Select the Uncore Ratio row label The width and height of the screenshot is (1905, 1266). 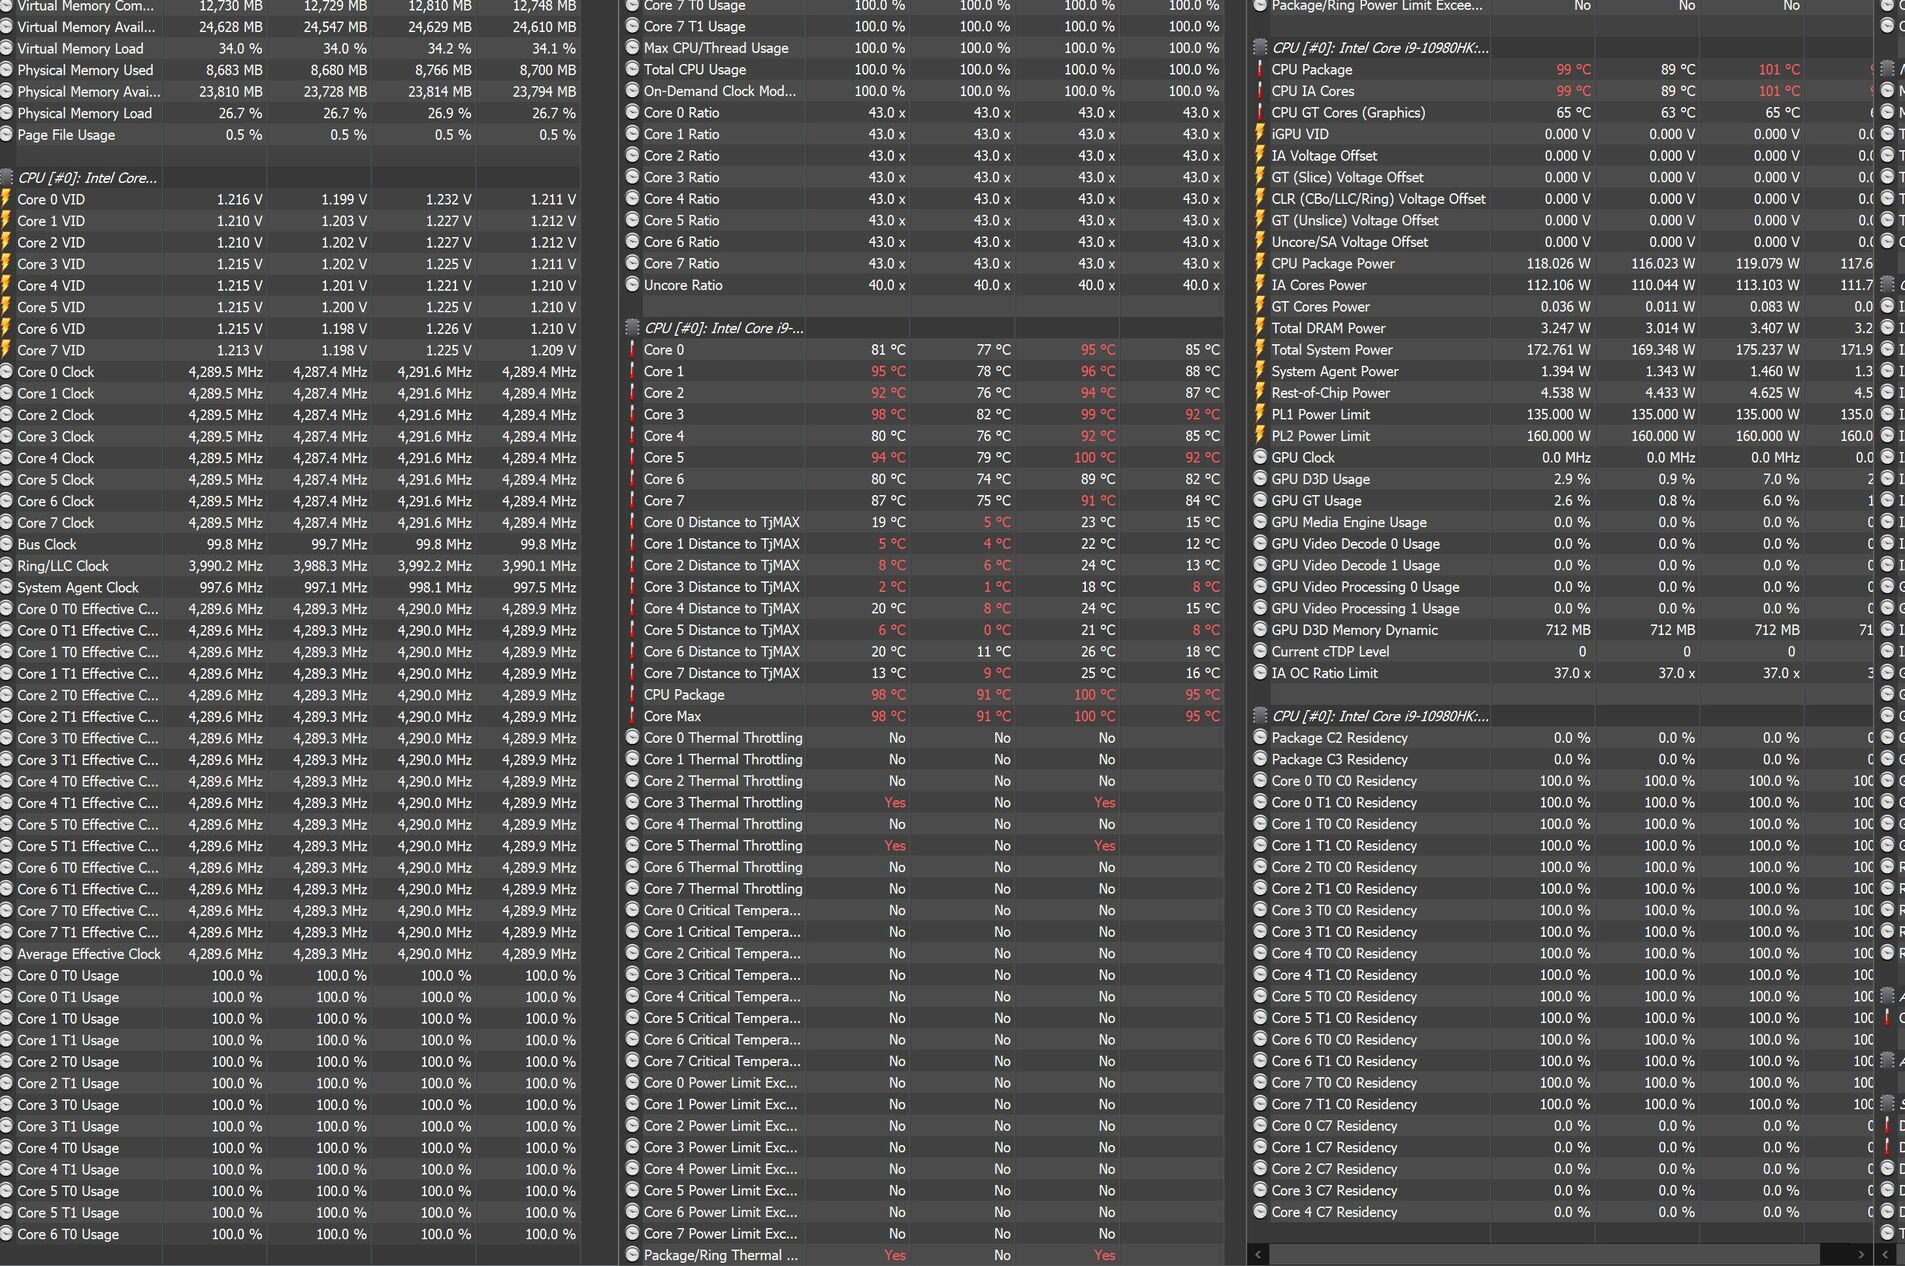point(683,285)
